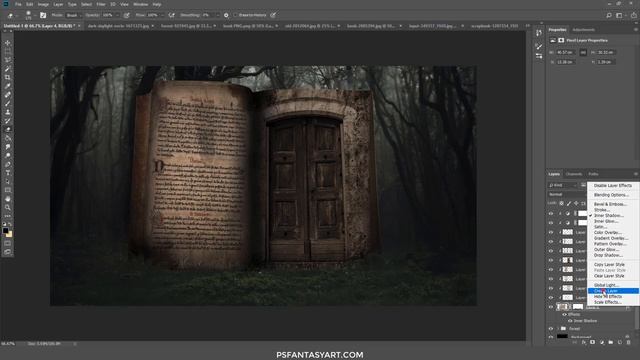640x360 pixels.
Task: Select the Crop tool
Action: [x=7, y=77]
